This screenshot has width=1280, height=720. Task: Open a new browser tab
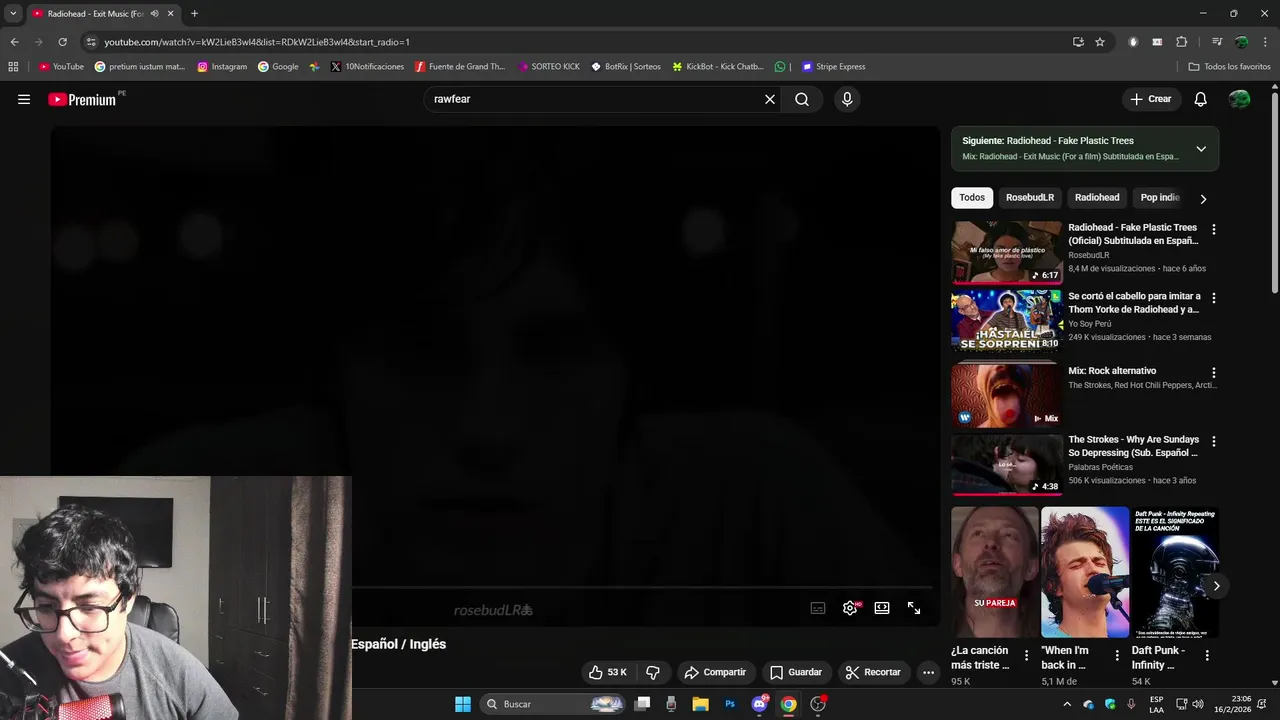coord(194,14)
